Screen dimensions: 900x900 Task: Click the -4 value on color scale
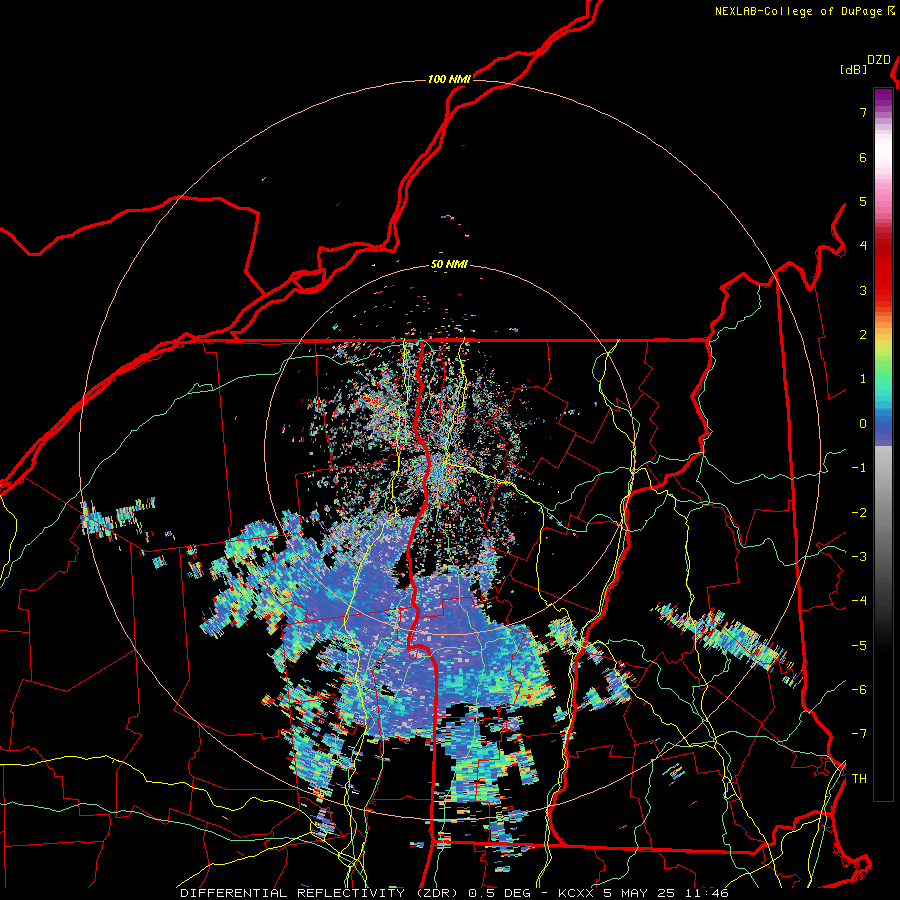coord(859,601)
